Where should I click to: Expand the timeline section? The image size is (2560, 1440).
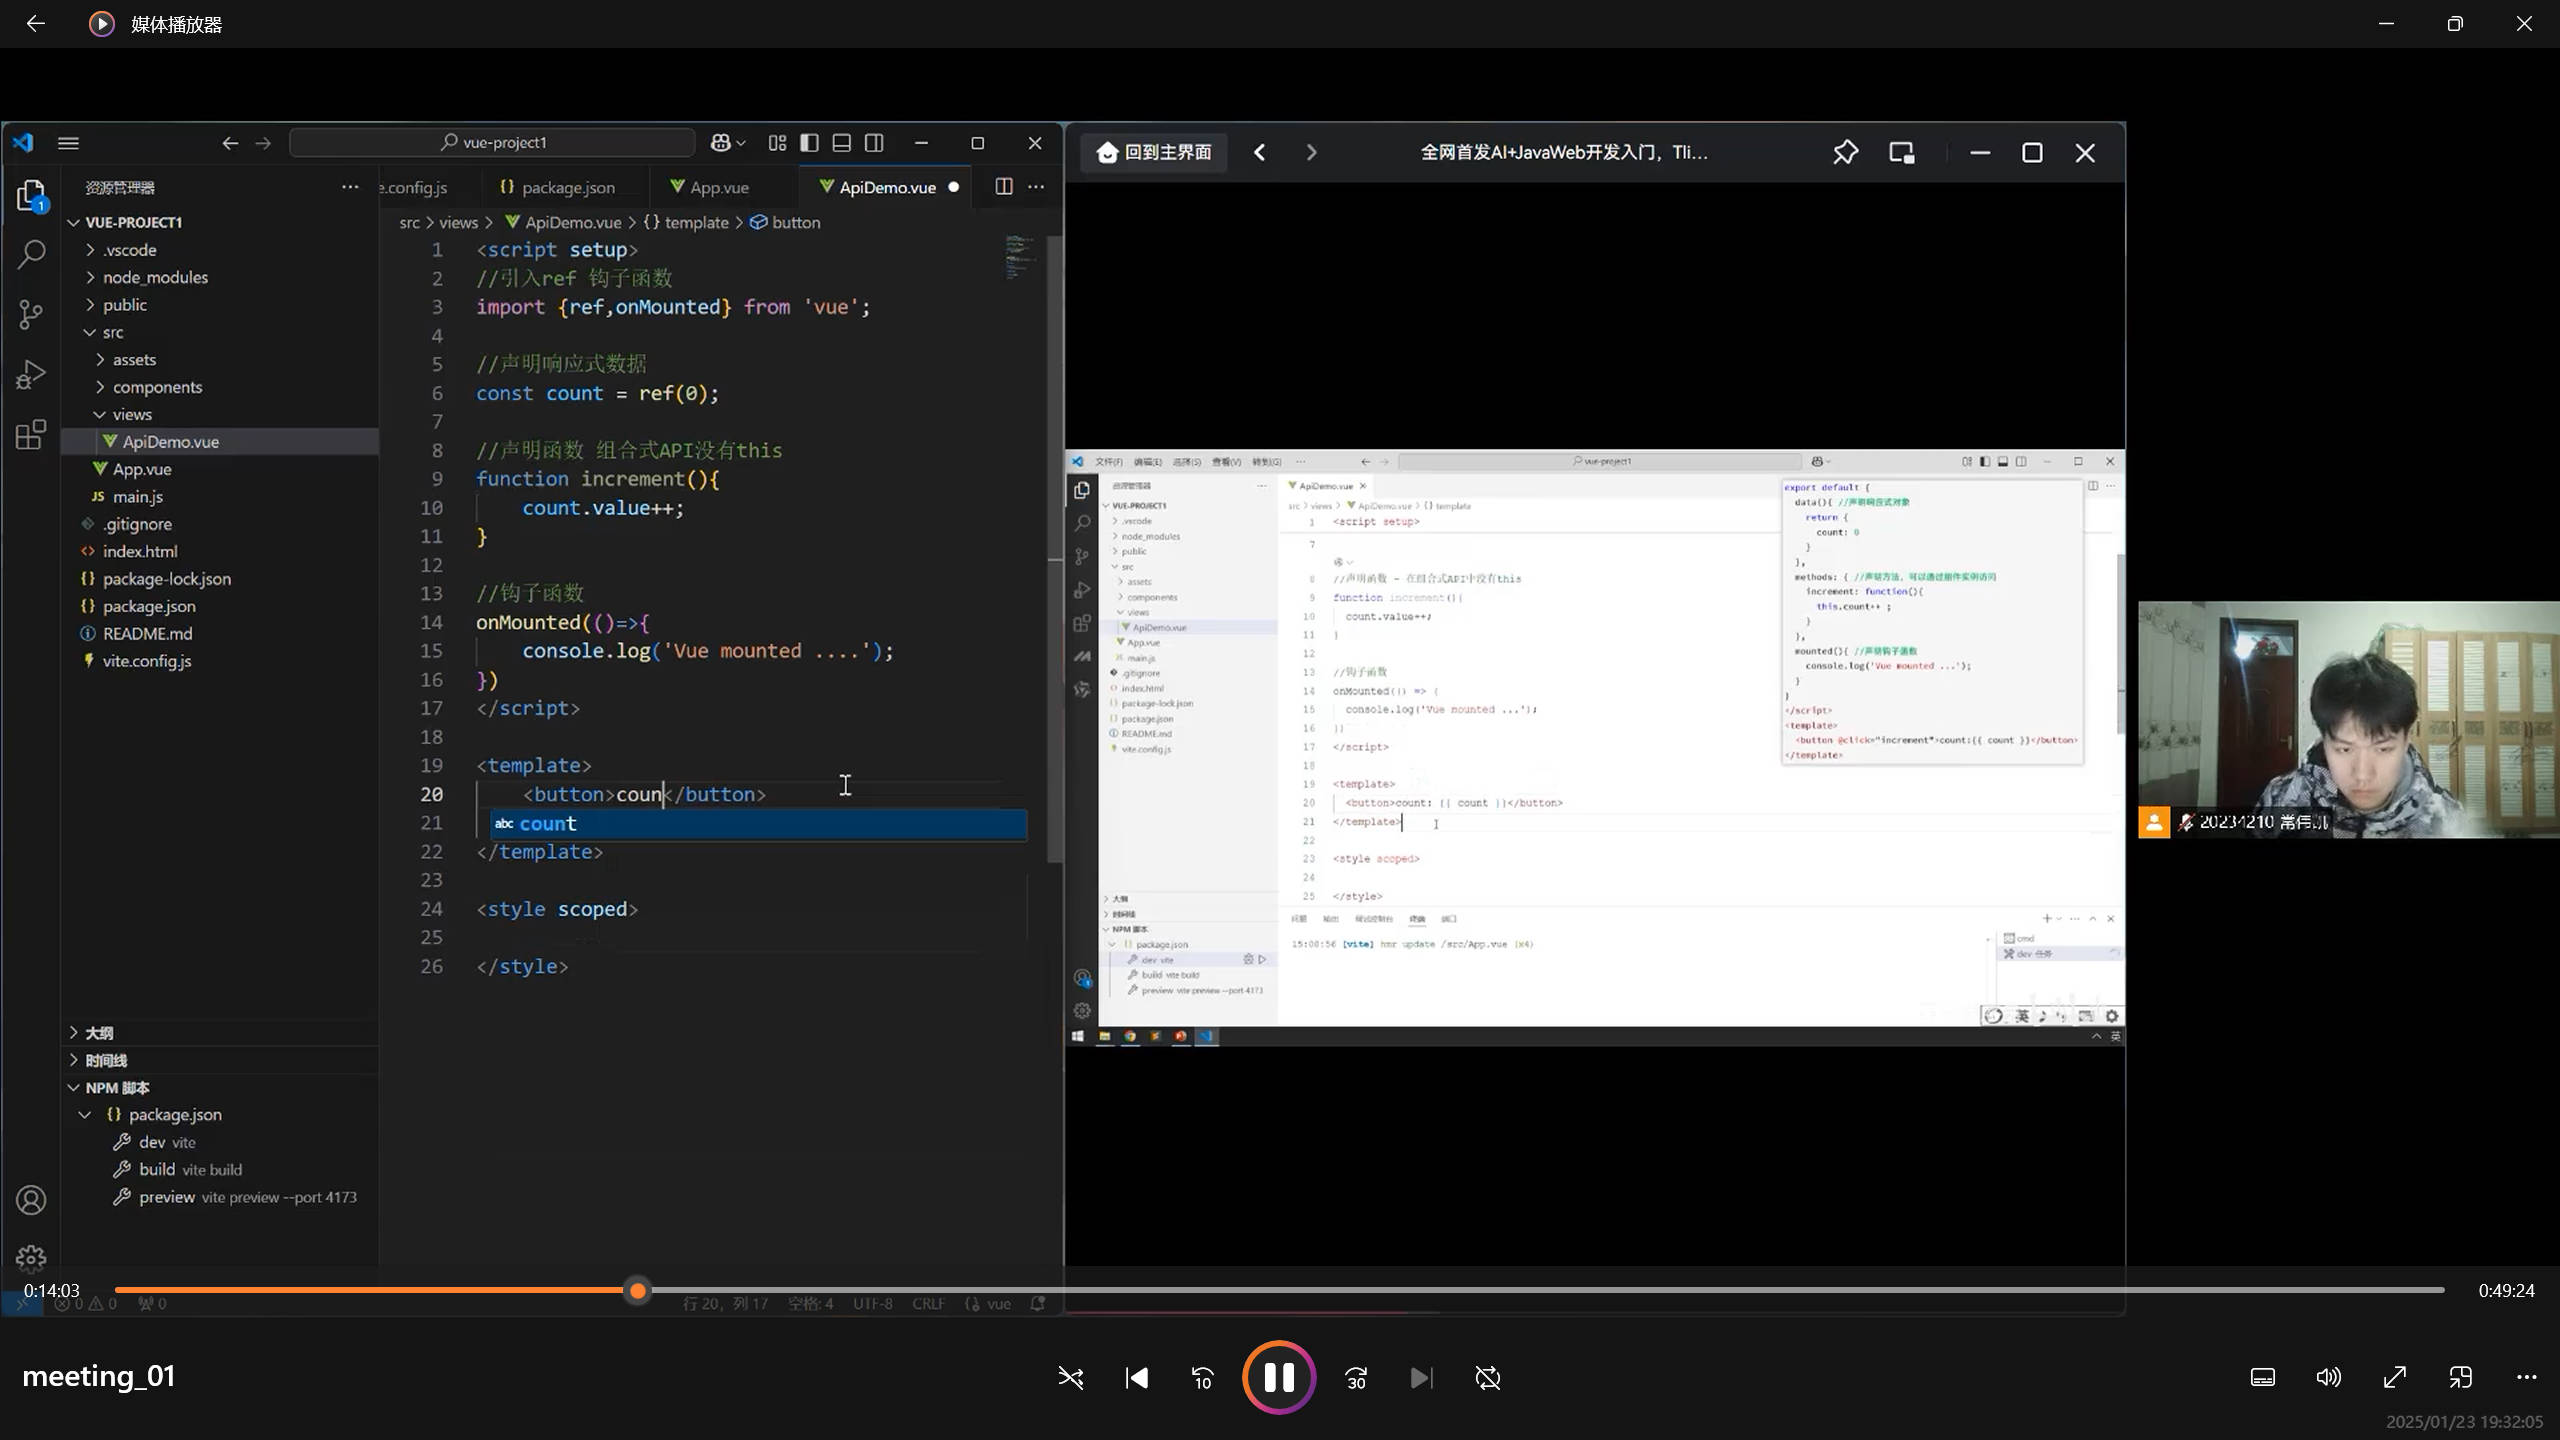click(220, 1060)
